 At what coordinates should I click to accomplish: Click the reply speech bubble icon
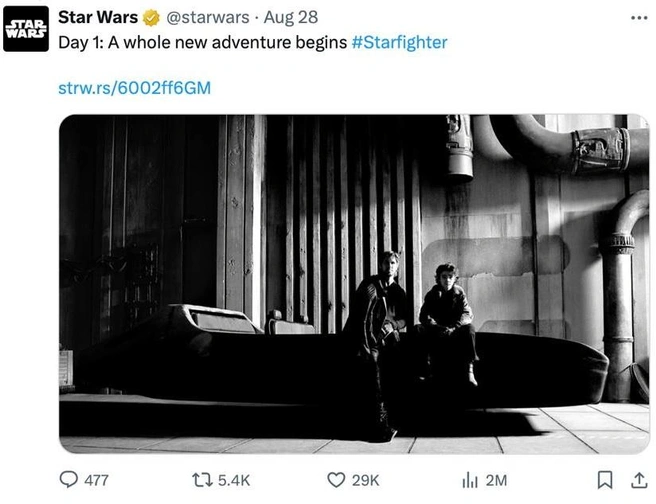click(x=69, y=480)
